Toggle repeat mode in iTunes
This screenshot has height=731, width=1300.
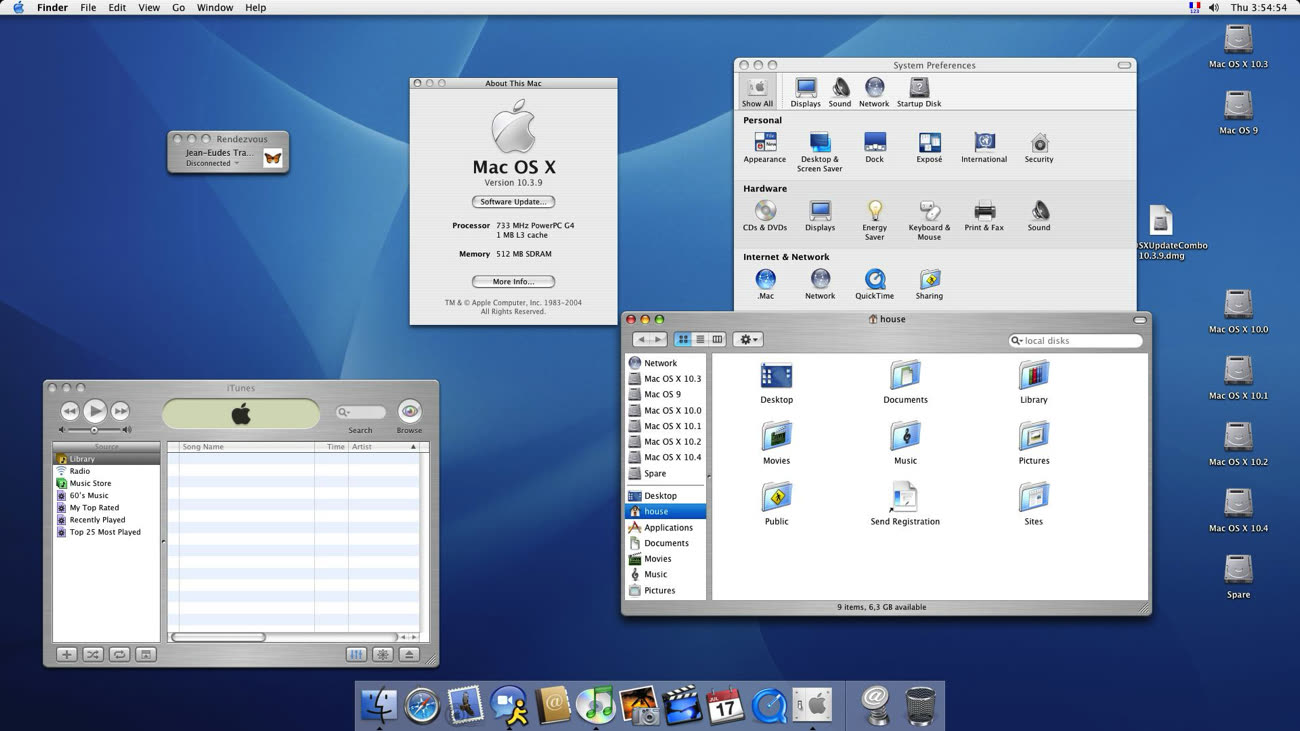[x=119, y=654]
